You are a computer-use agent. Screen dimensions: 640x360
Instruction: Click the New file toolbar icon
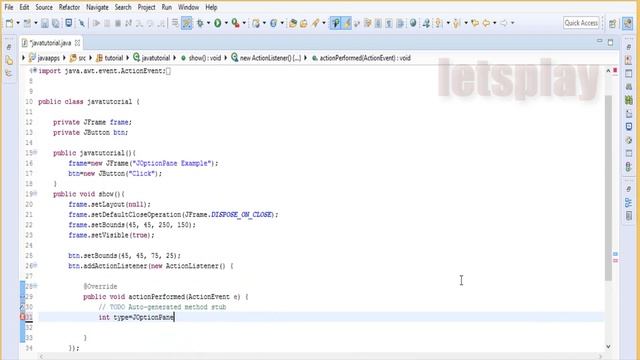coord(9,23)
